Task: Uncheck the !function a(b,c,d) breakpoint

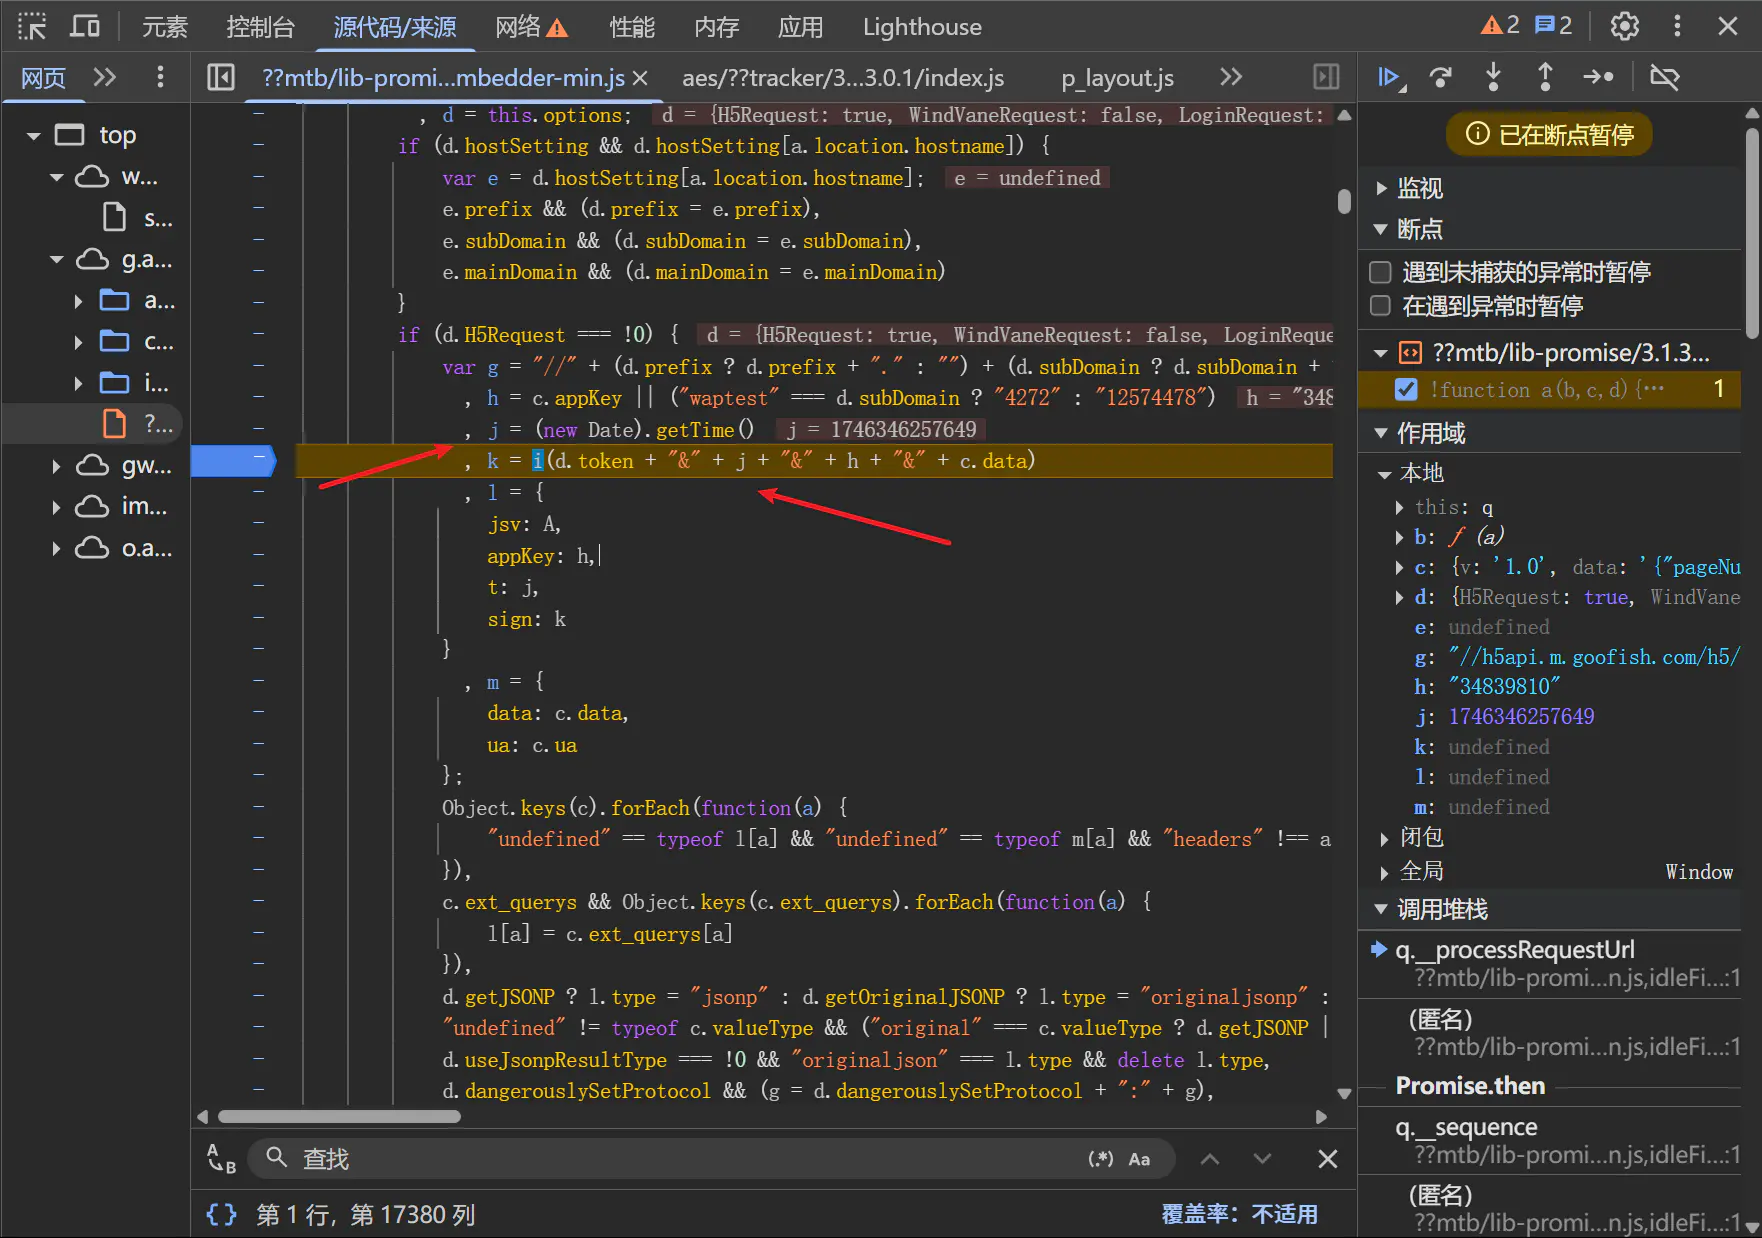Action: click(x=1406, y=390)
